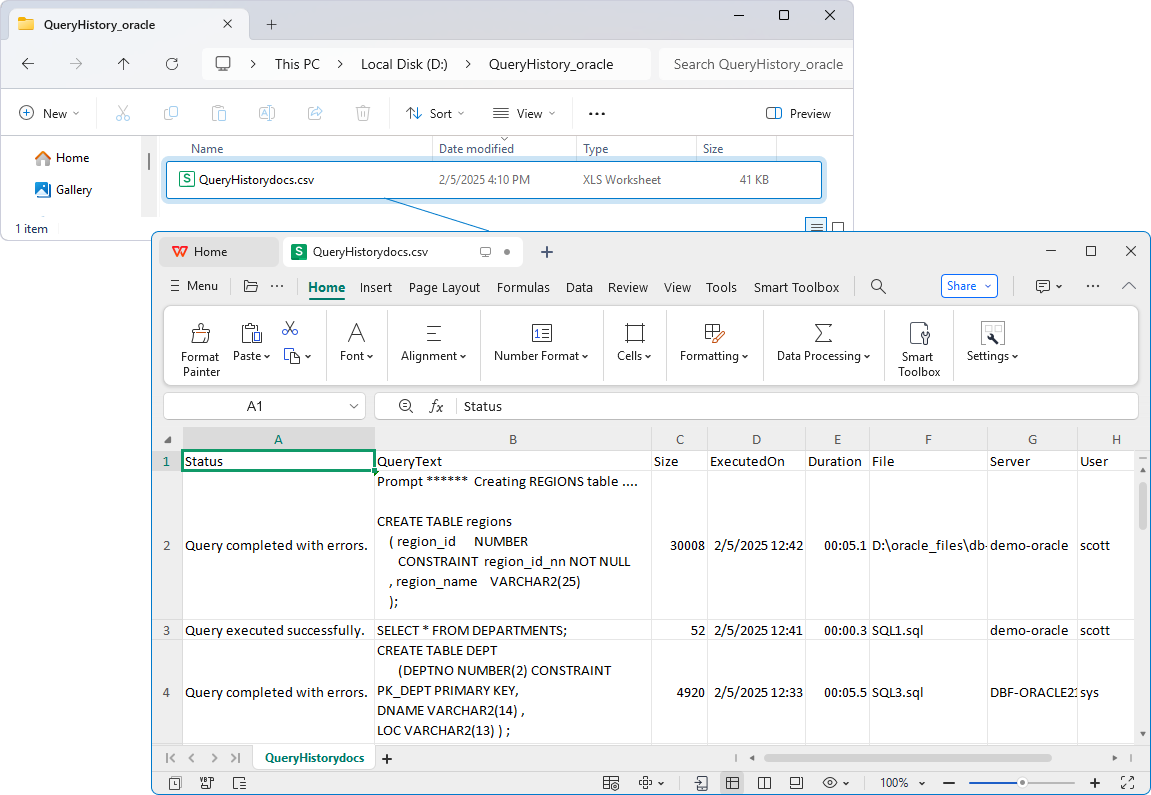Open the Insert ribbon tab
Screen dimensions: 1151x795
pyautogui.click(x=376, y=288)
